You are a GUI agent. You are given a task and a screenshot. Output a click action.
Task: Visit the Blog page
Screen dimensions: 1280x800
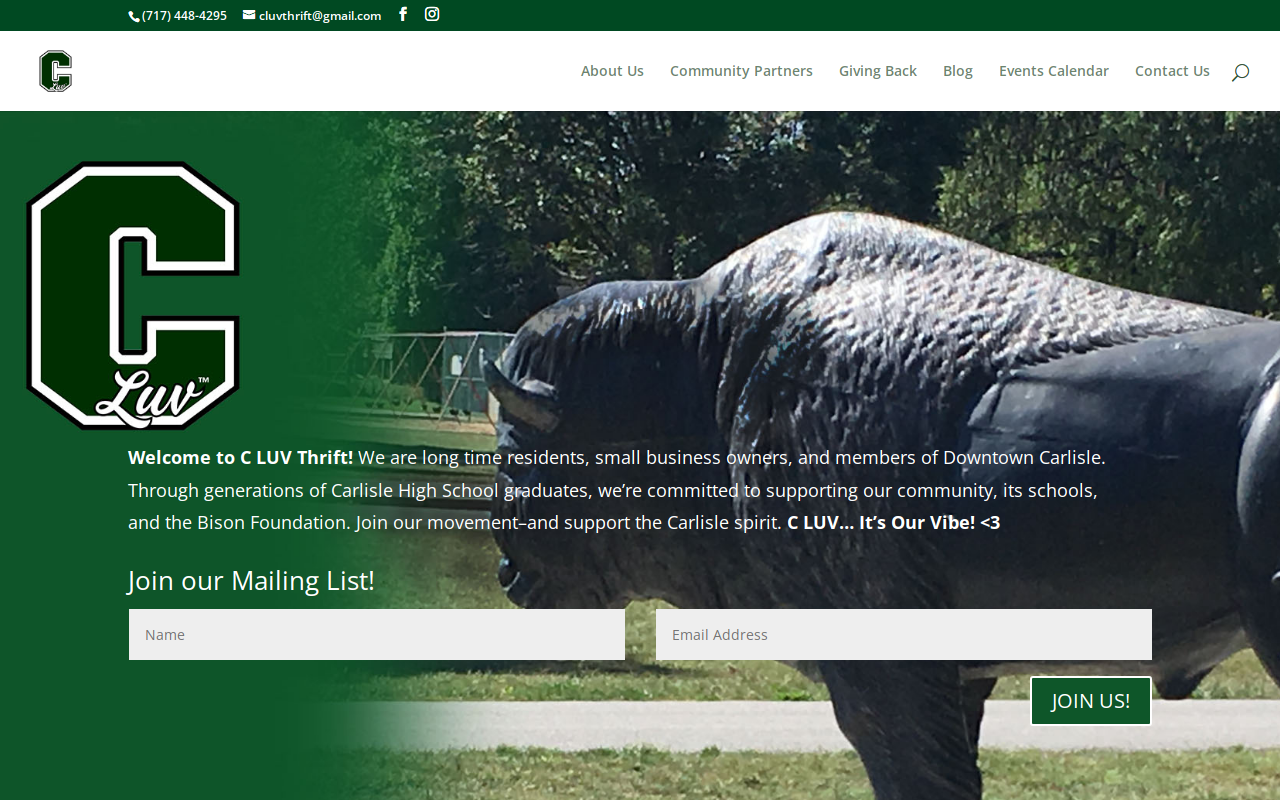(958, 71)
